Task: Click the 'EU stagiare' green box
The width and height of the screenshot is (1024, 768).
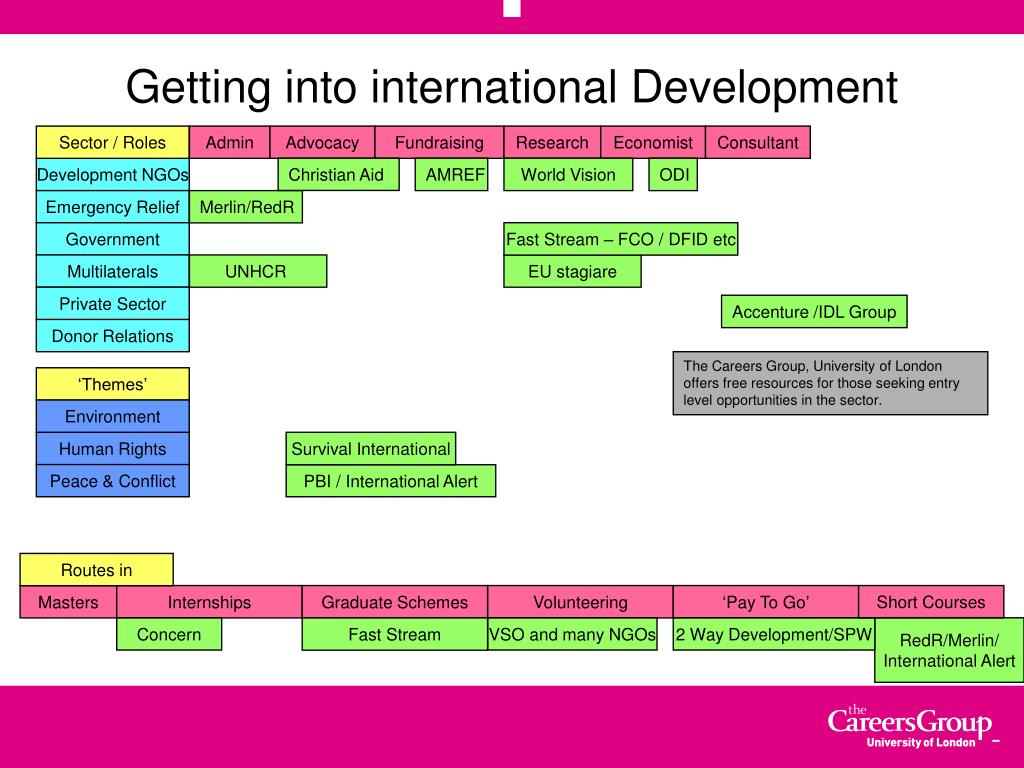Action: click(572, 272)
